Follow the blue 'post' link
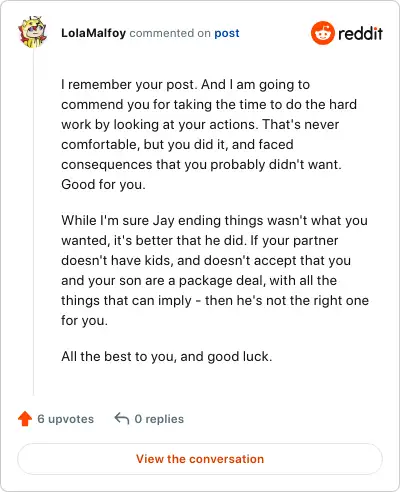Viewport: 400px width, 492px height. click(227, 34)
